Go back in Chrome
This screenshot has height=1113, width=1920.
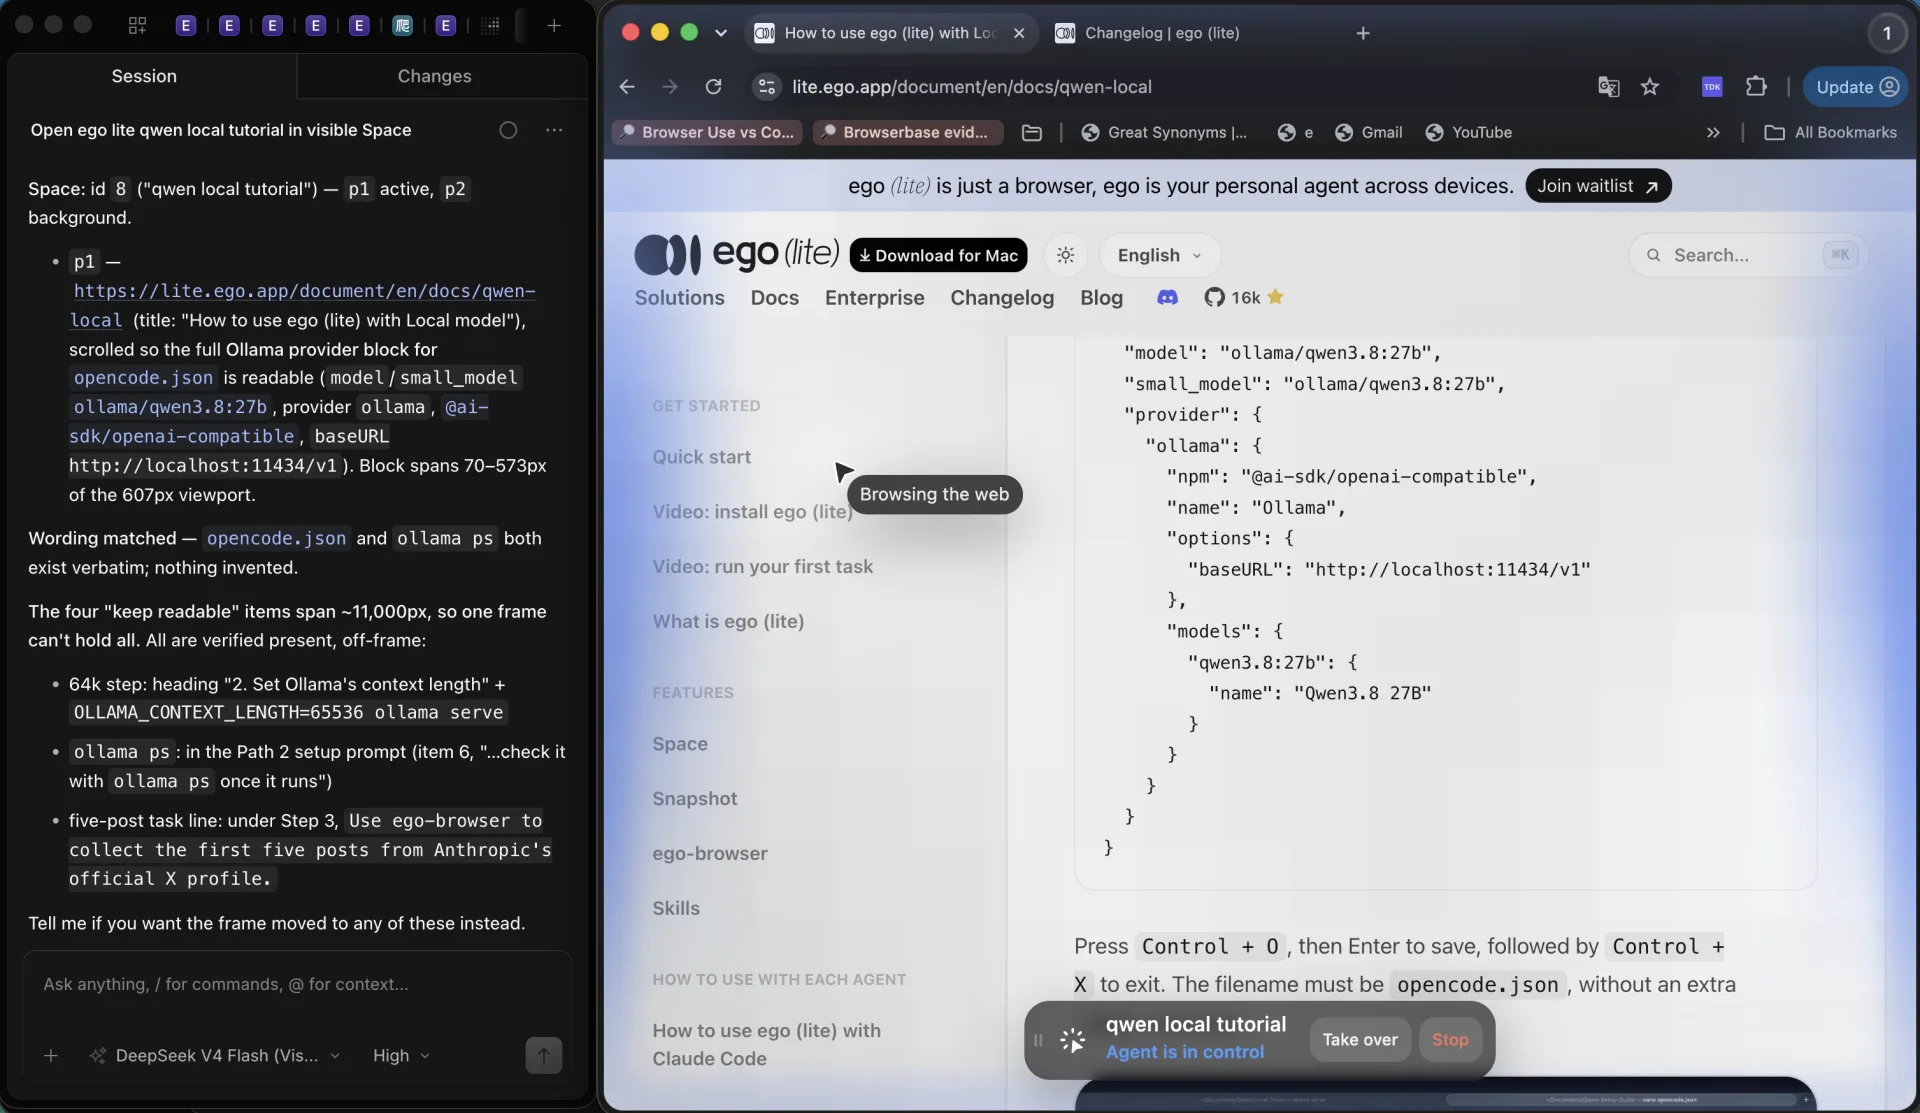point(627,87)
